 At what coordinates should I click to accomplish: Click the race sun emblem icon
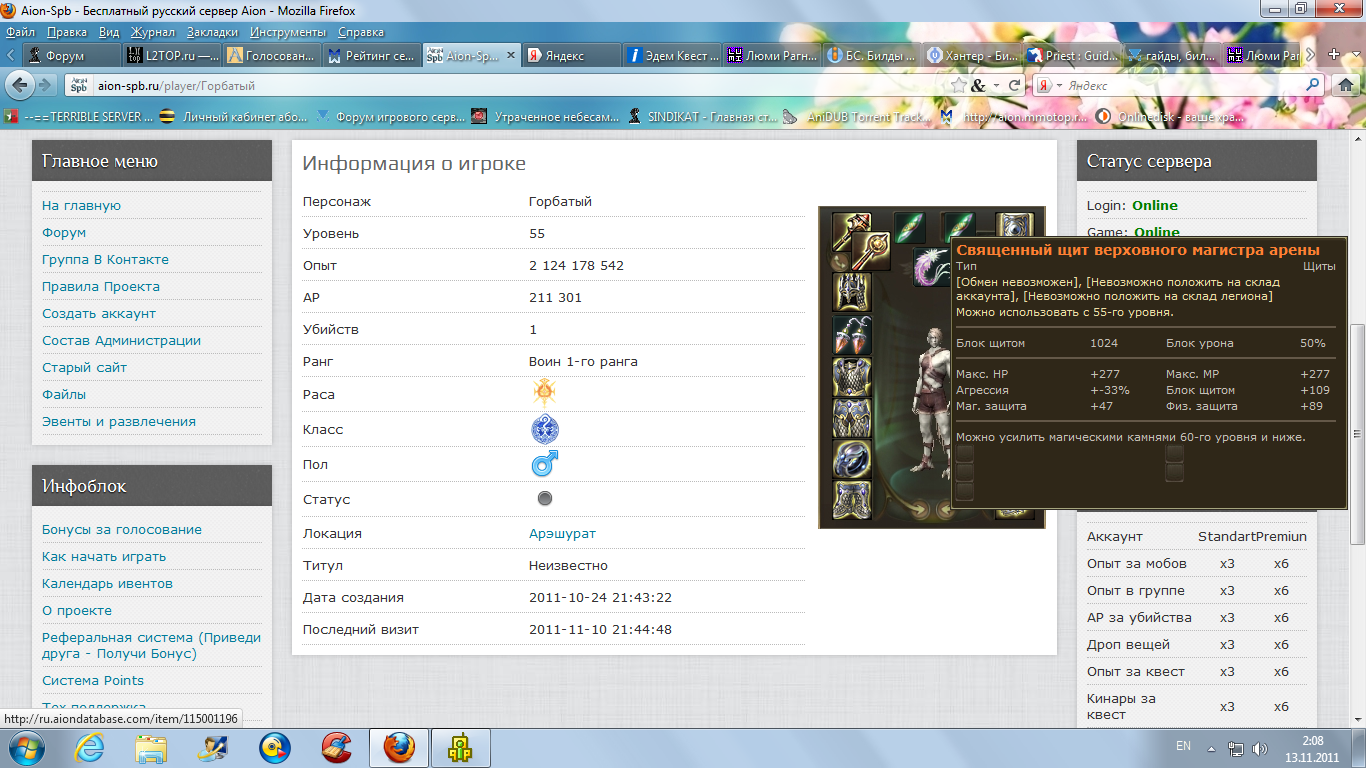pyautogui.click(x=544, y=392)
